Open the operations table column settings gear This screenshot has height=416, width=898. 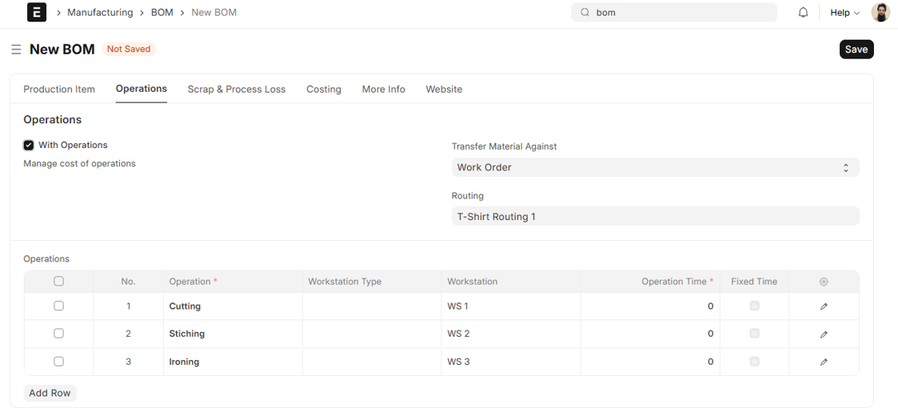coord(824,282)
